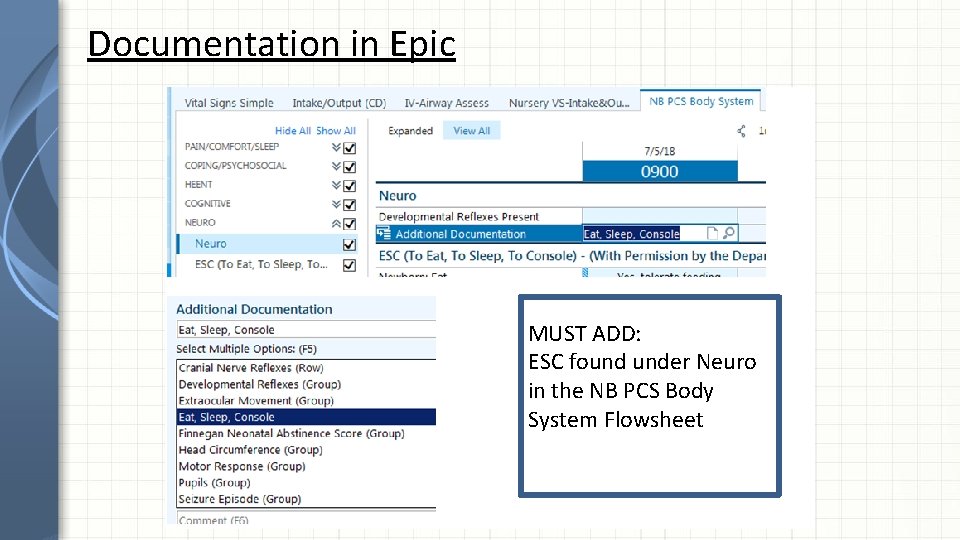Select the 0900 time column header
This screenshot has height=540, width=960.
(660, 171)
